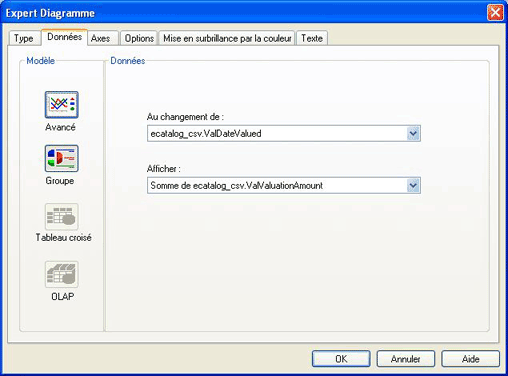Switch to the Options tab
508x376 pixels.
coord(139,38)
